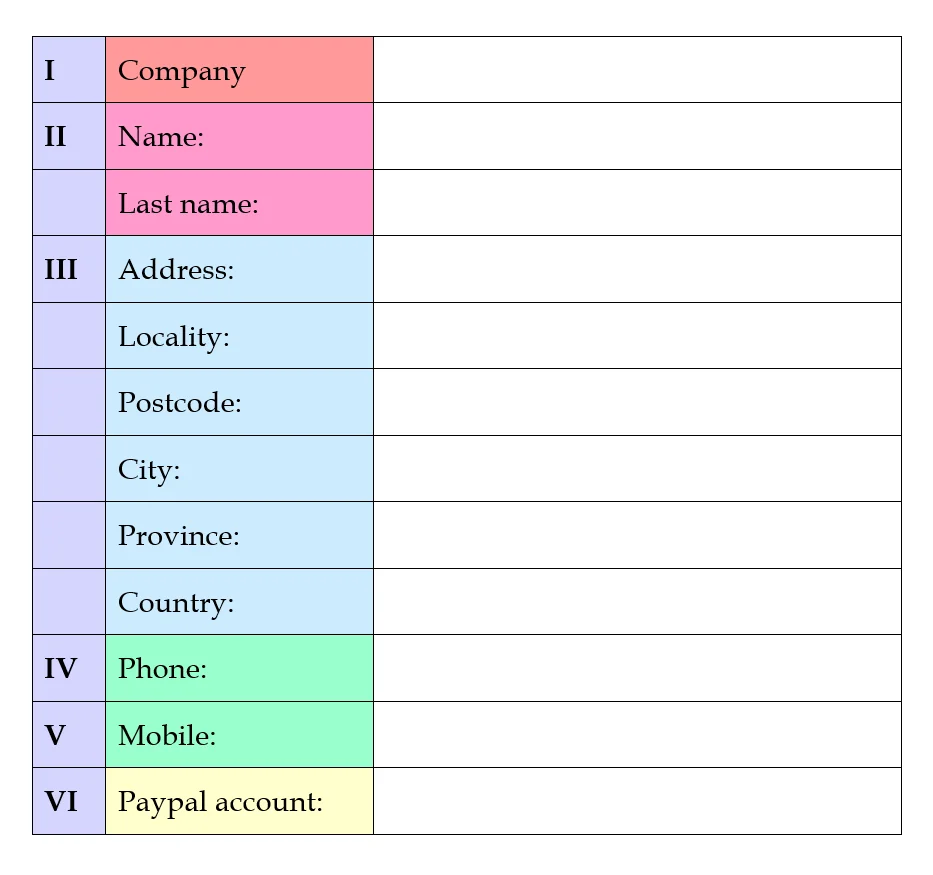Select the Locality input cell
Screen dimensions: 933x875
(637, 336)
